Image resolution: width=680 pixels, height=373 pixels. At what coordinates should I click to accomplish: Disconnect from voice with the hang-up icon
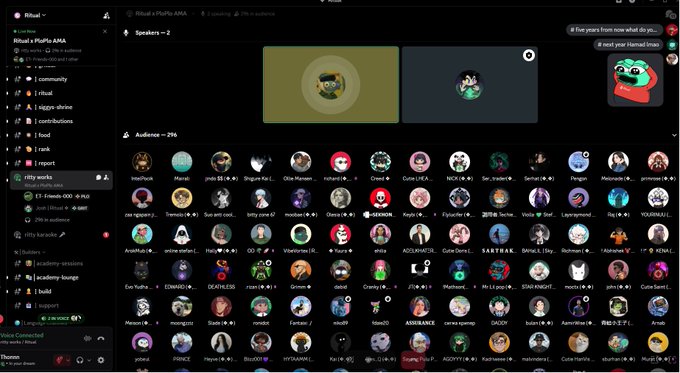[101, 338]
